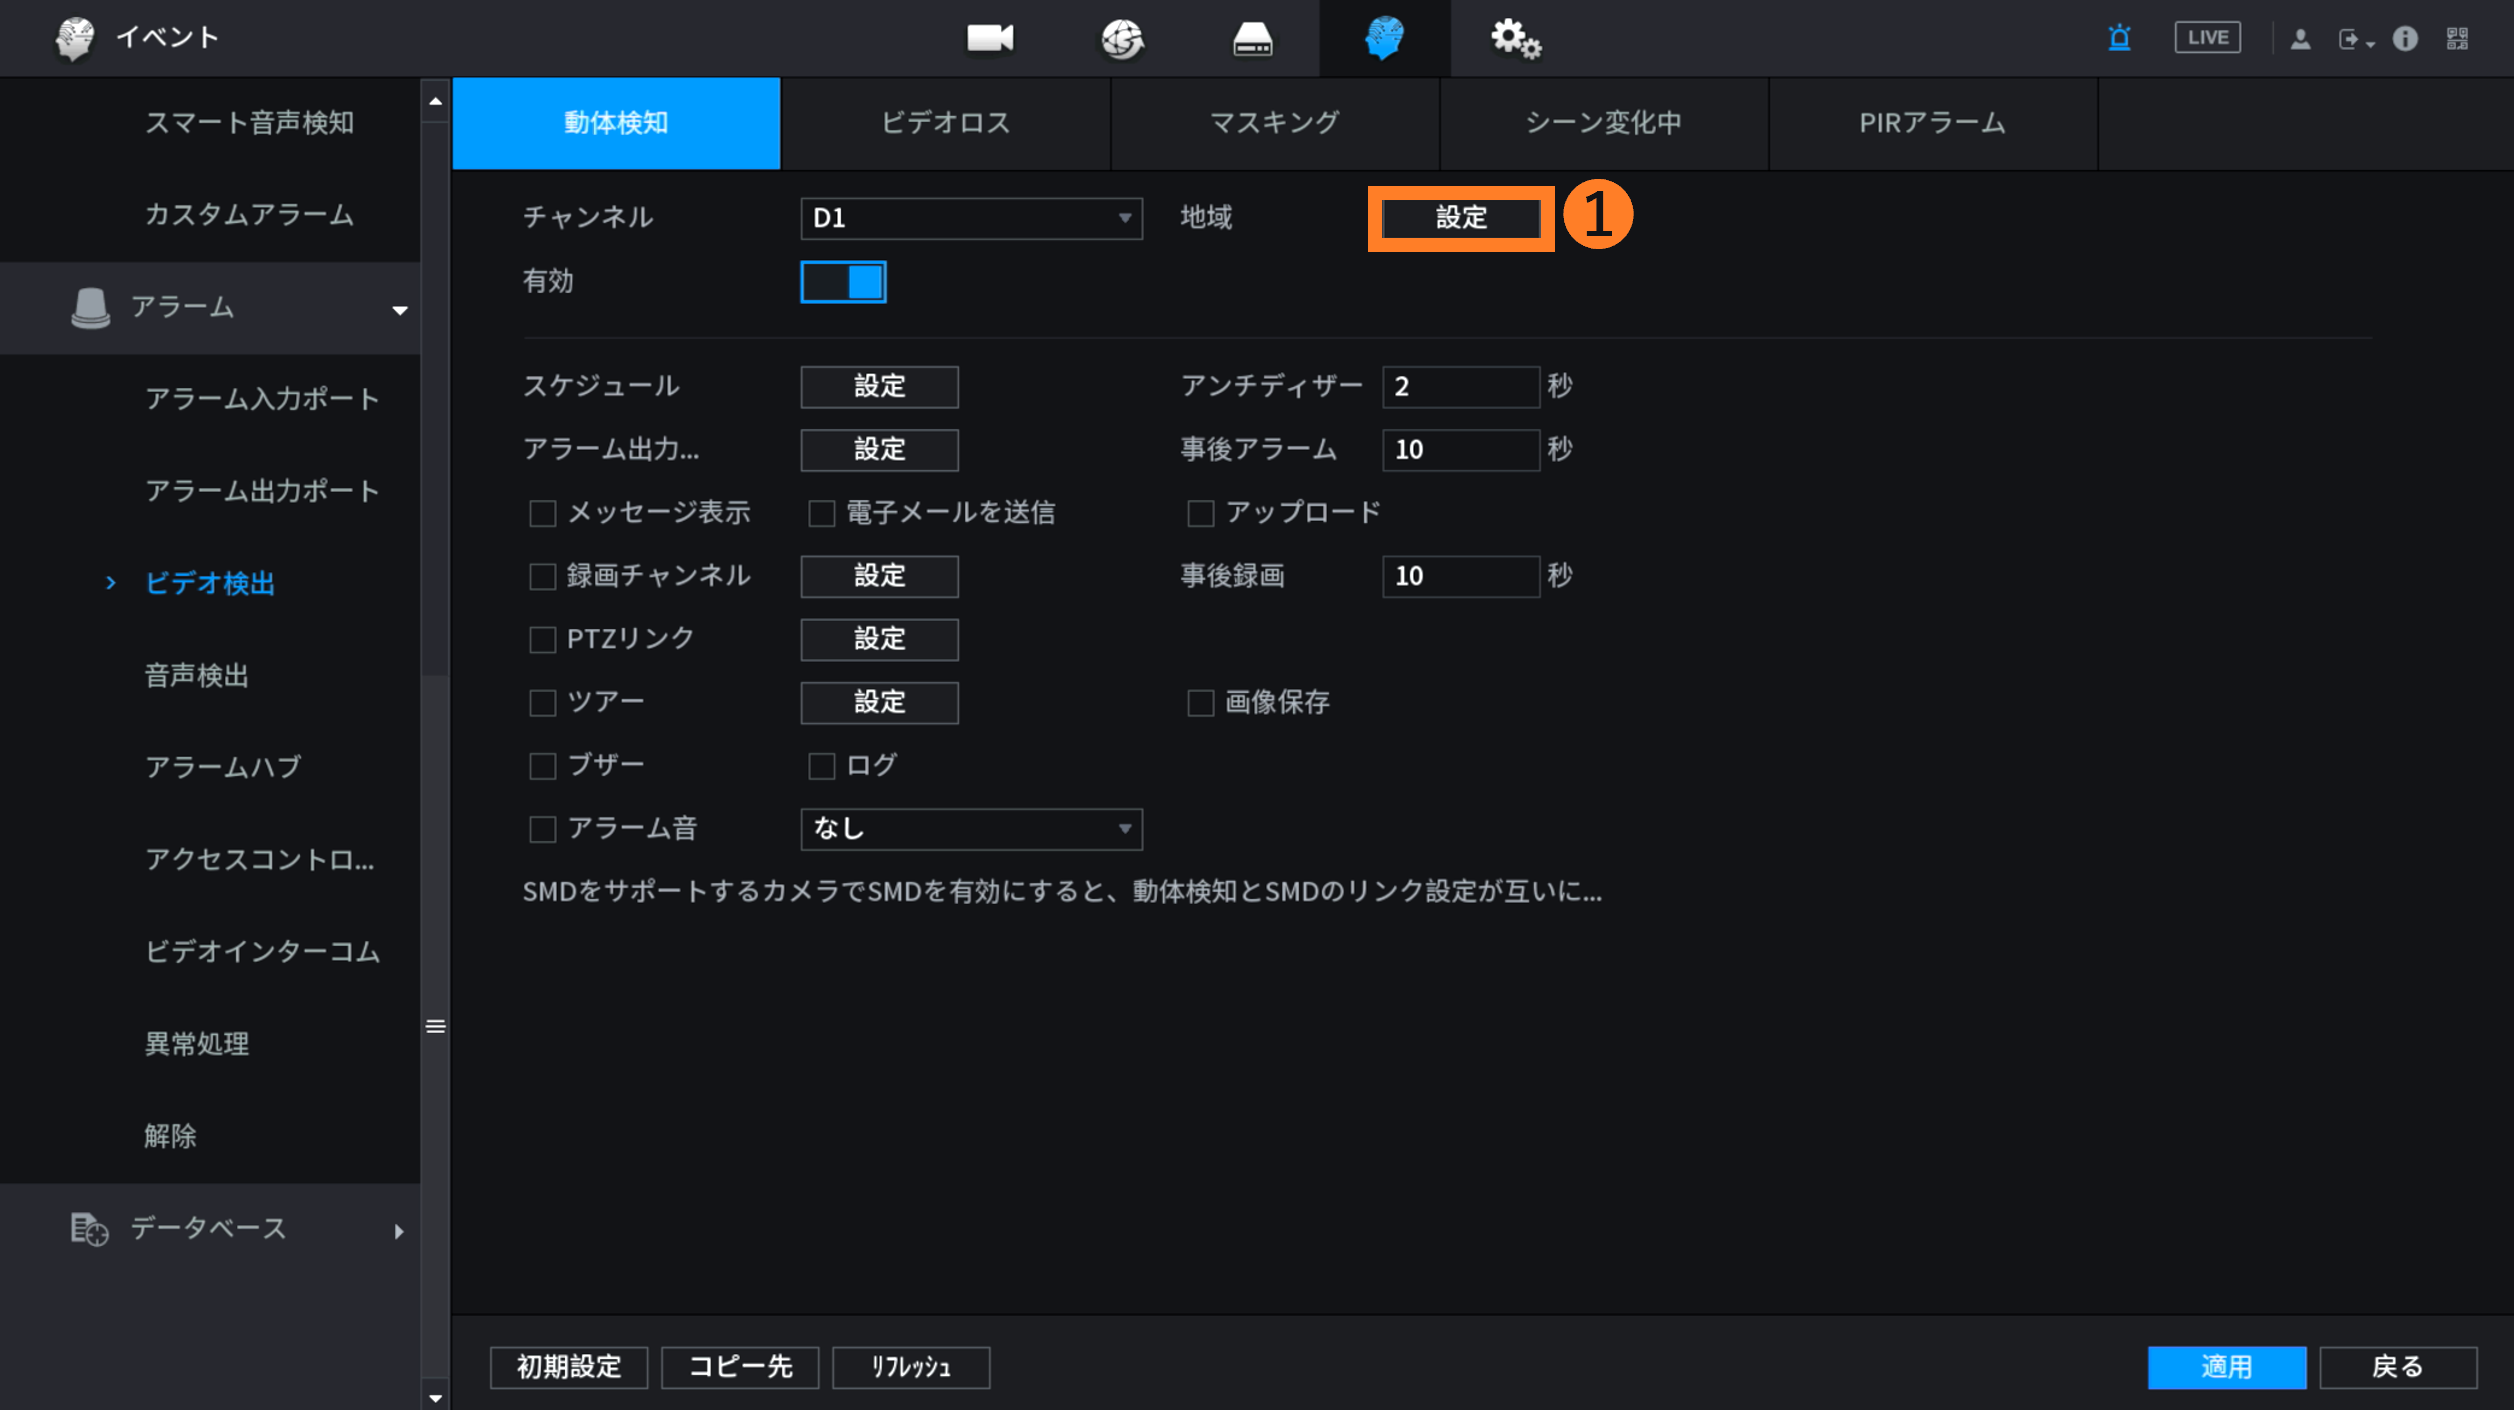
Task: Switch to the ビデオロス tab
Action: click(x=945, y=123)
